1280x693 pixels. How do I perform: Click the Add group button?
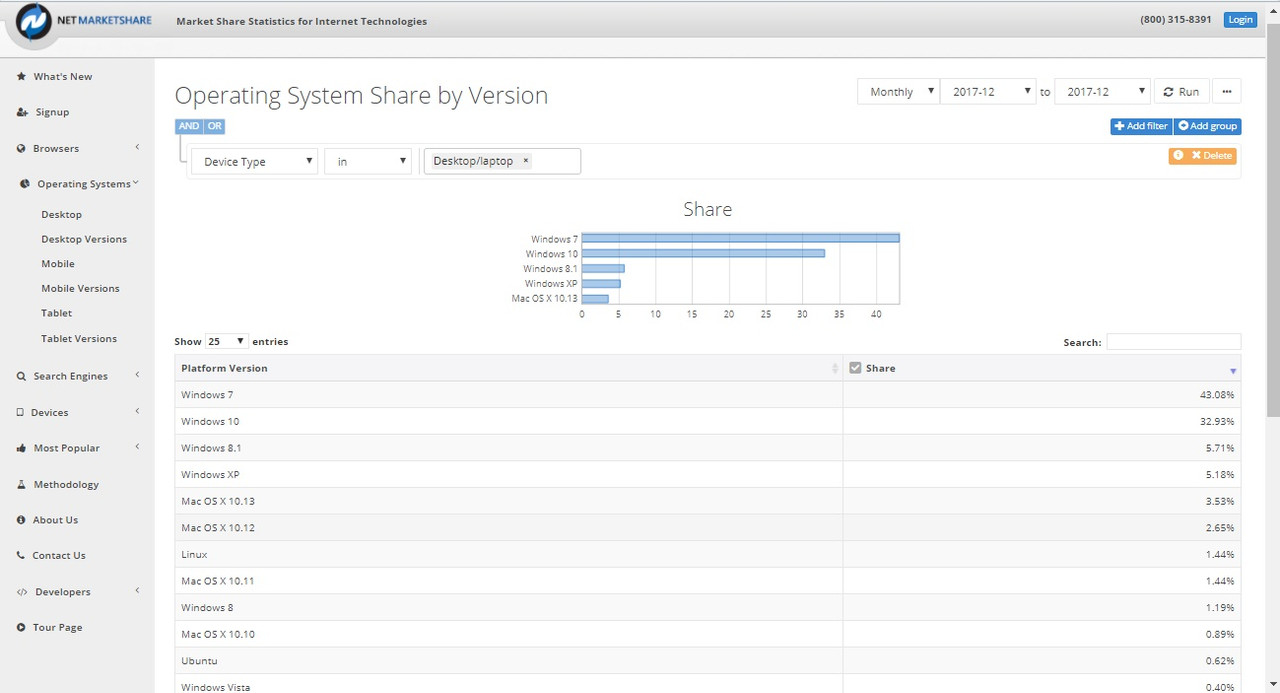pos(1207,126)
